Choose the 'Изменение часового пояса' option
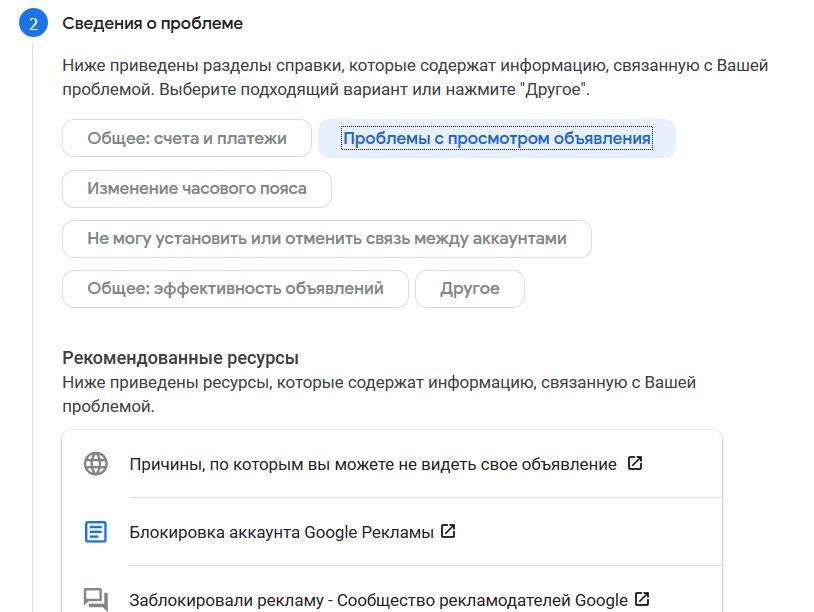Screen dimensions: 814x612 (197, 188)
